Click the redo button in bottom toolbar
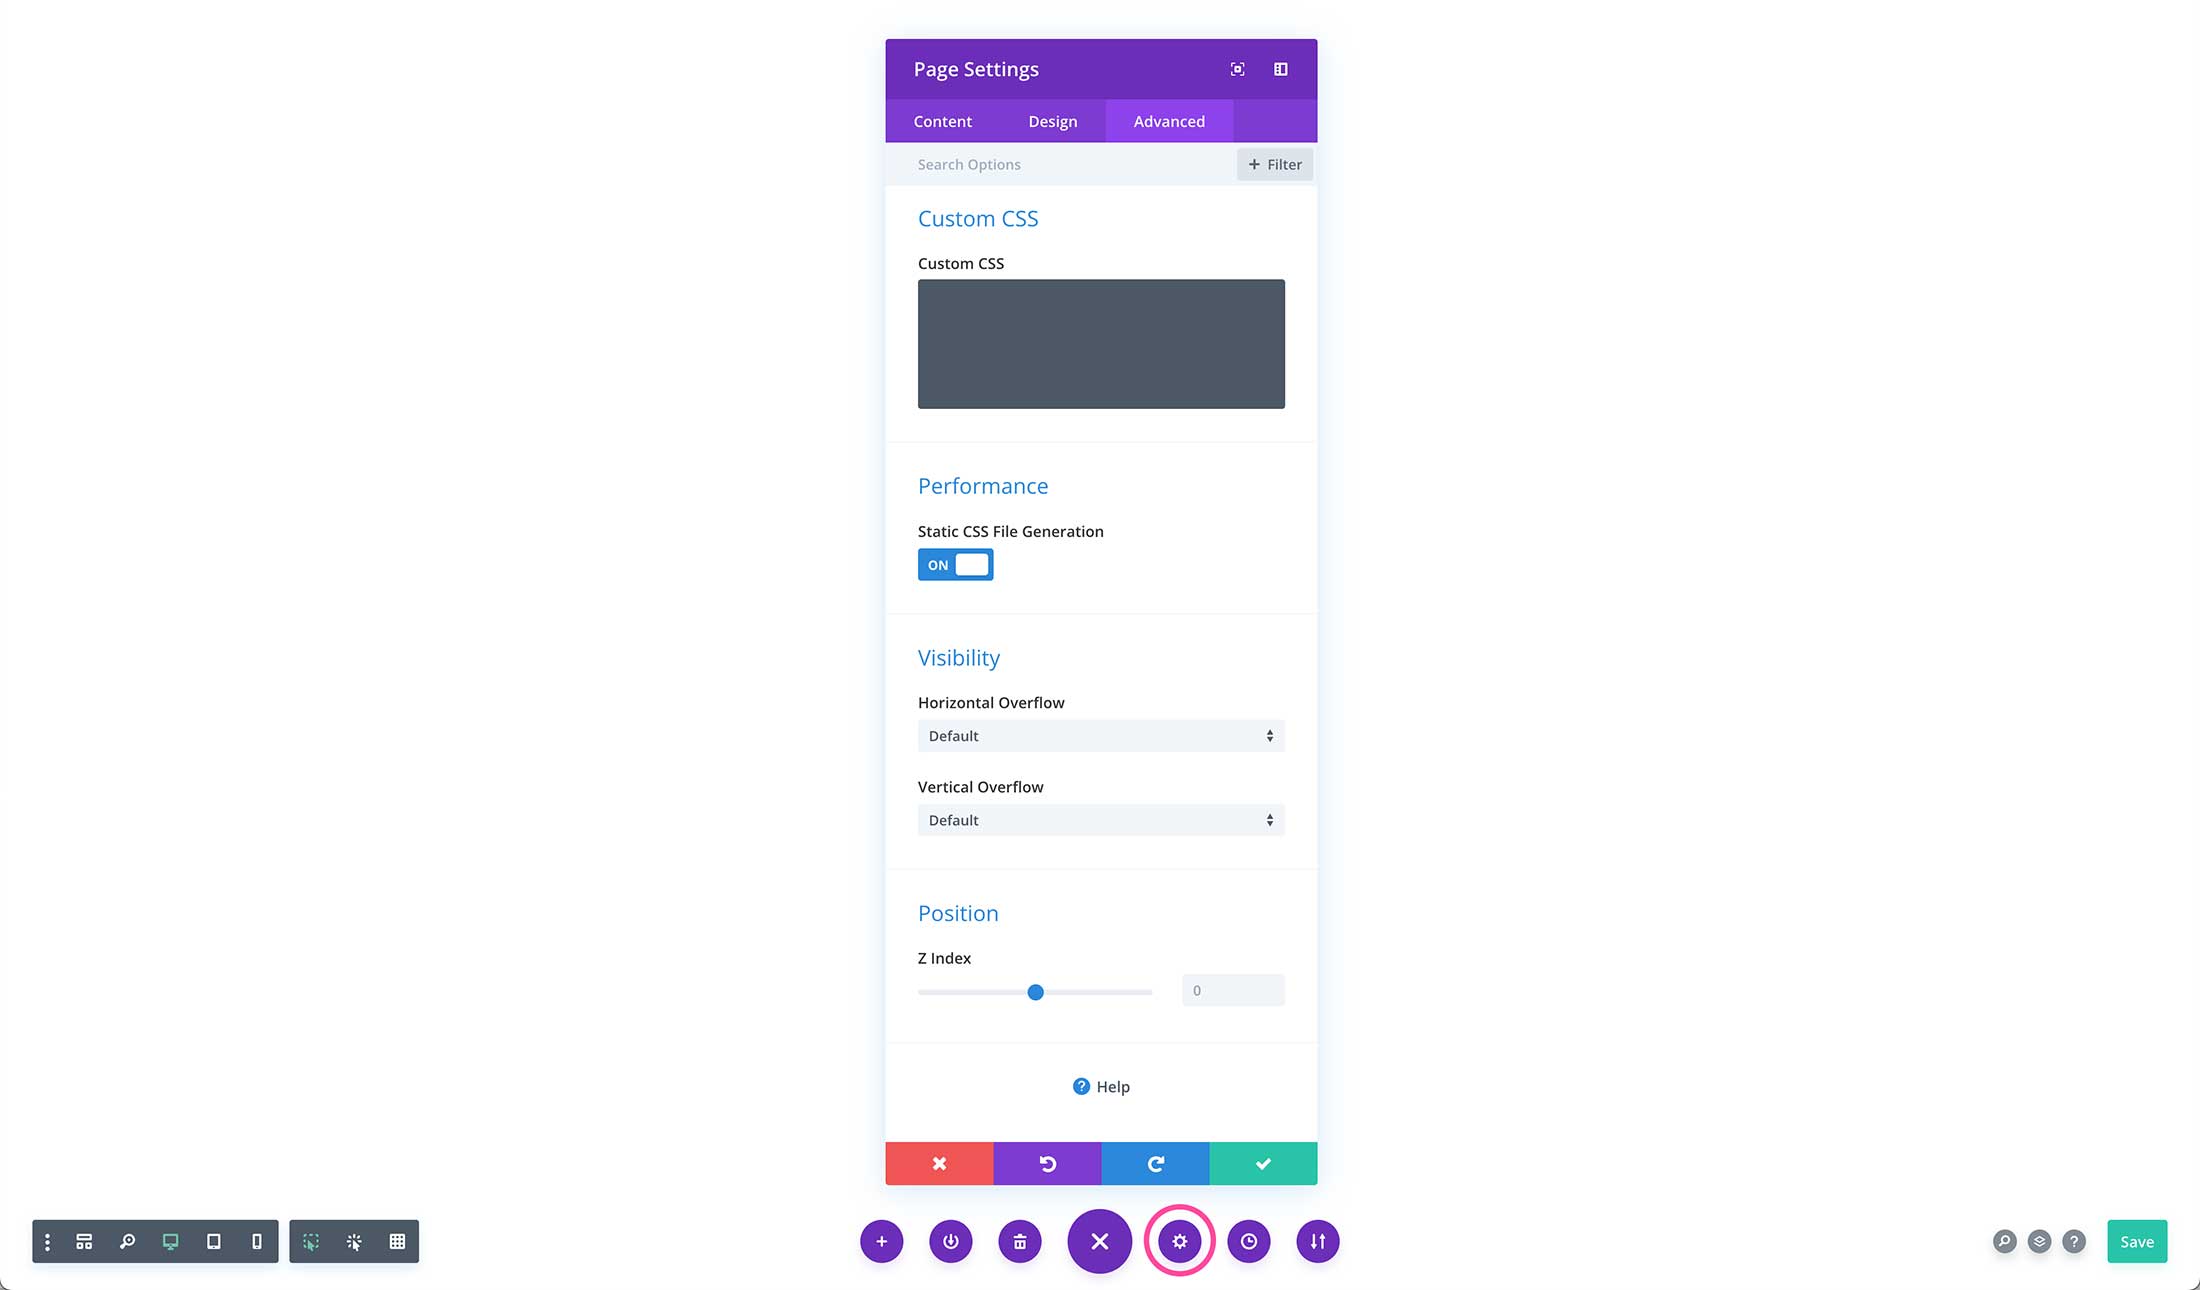This screenshot has width=2200, height=1290. 1155,1163
